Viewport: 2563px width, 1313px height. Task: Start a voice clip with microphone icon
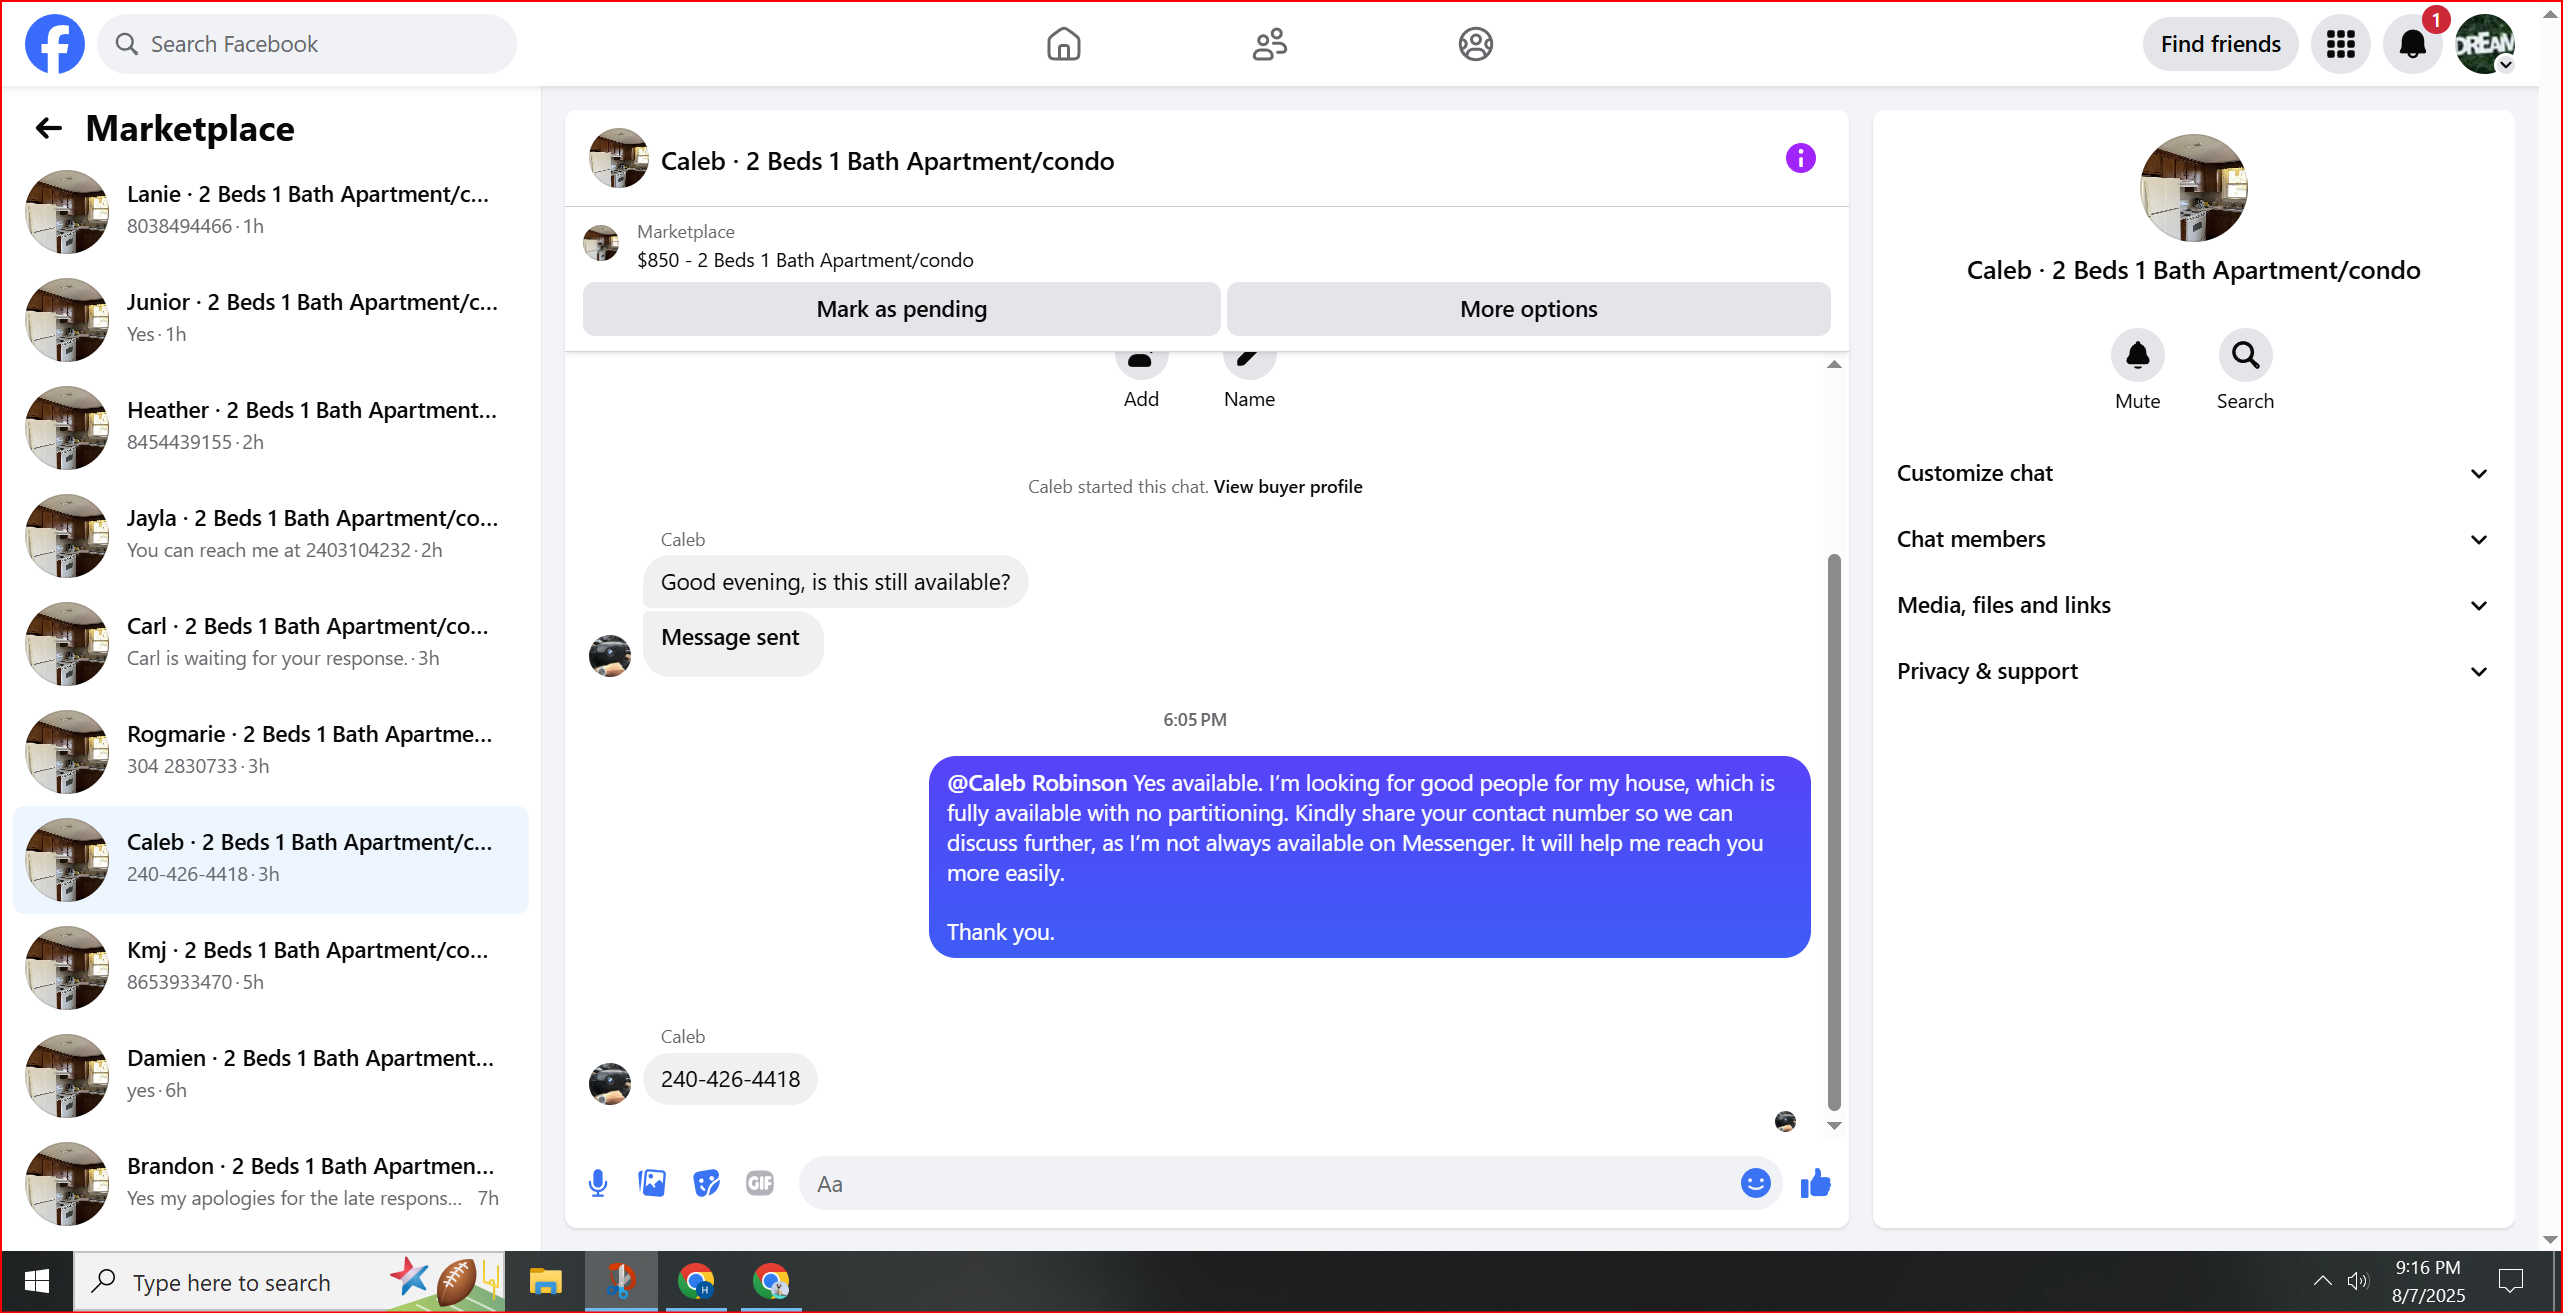pos(598,1183)
